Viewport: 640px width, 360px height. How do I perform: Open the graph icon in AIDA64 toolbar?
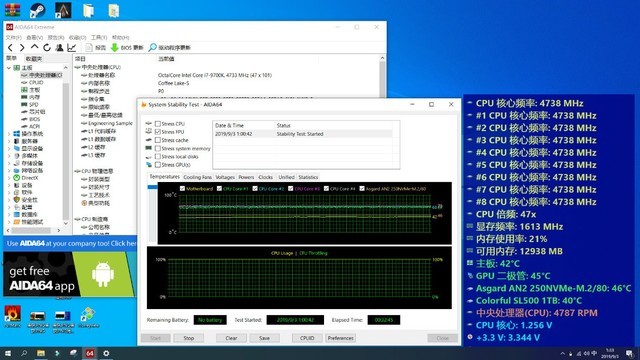click(x=72, y=48)
